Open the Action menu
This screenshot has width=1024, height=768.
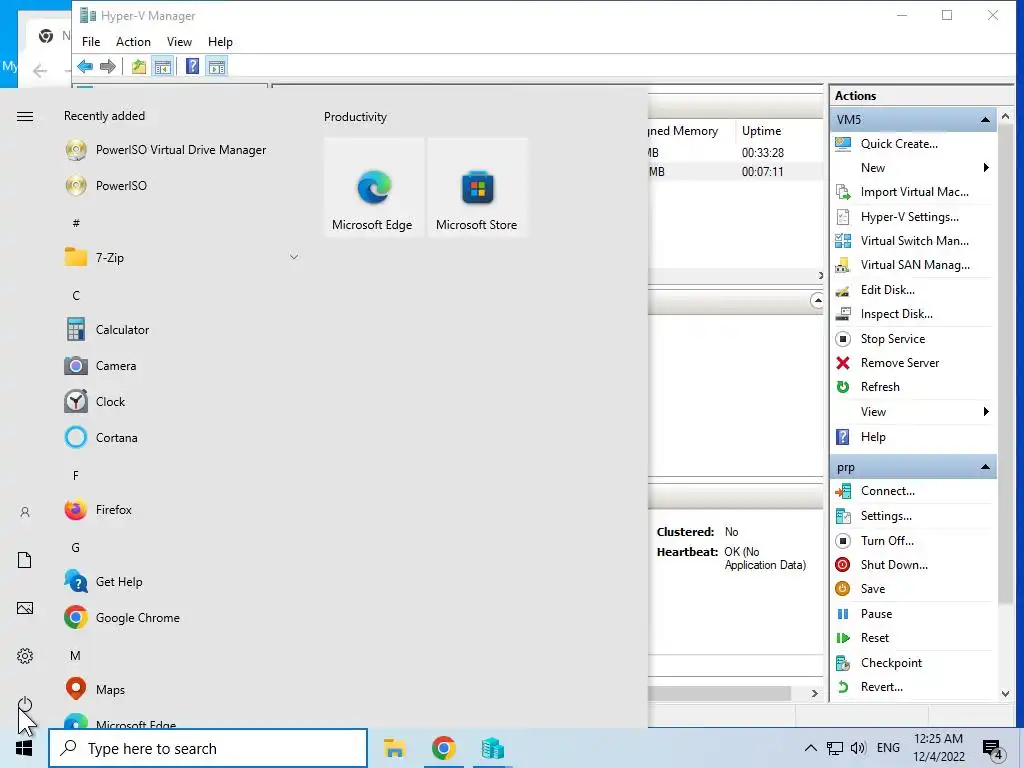pos(133,42)
